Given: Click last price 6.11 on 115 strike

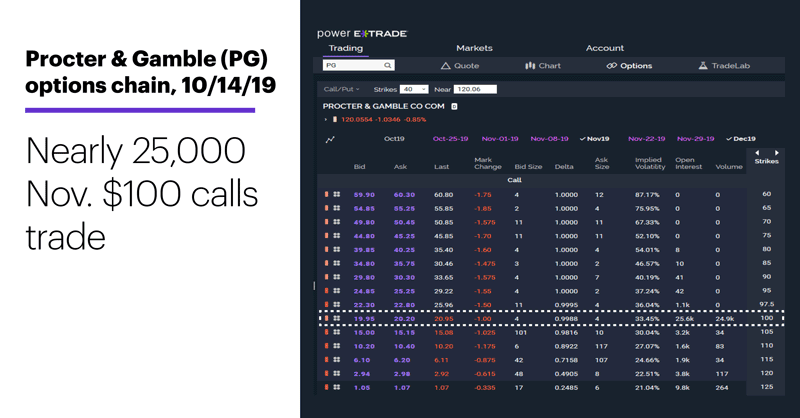Looking at the screenshot, I should pos(441,360).
